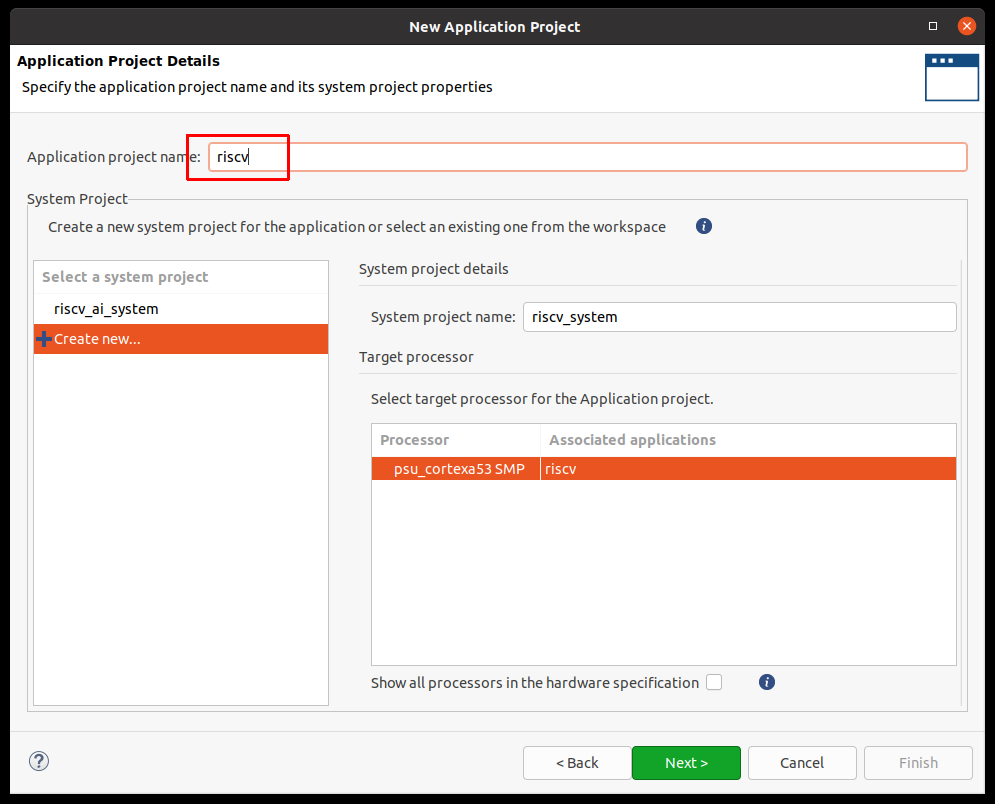Proceed with the Next > button
Image resolution: width=995 pixels, height=804 pixels.
686,763
